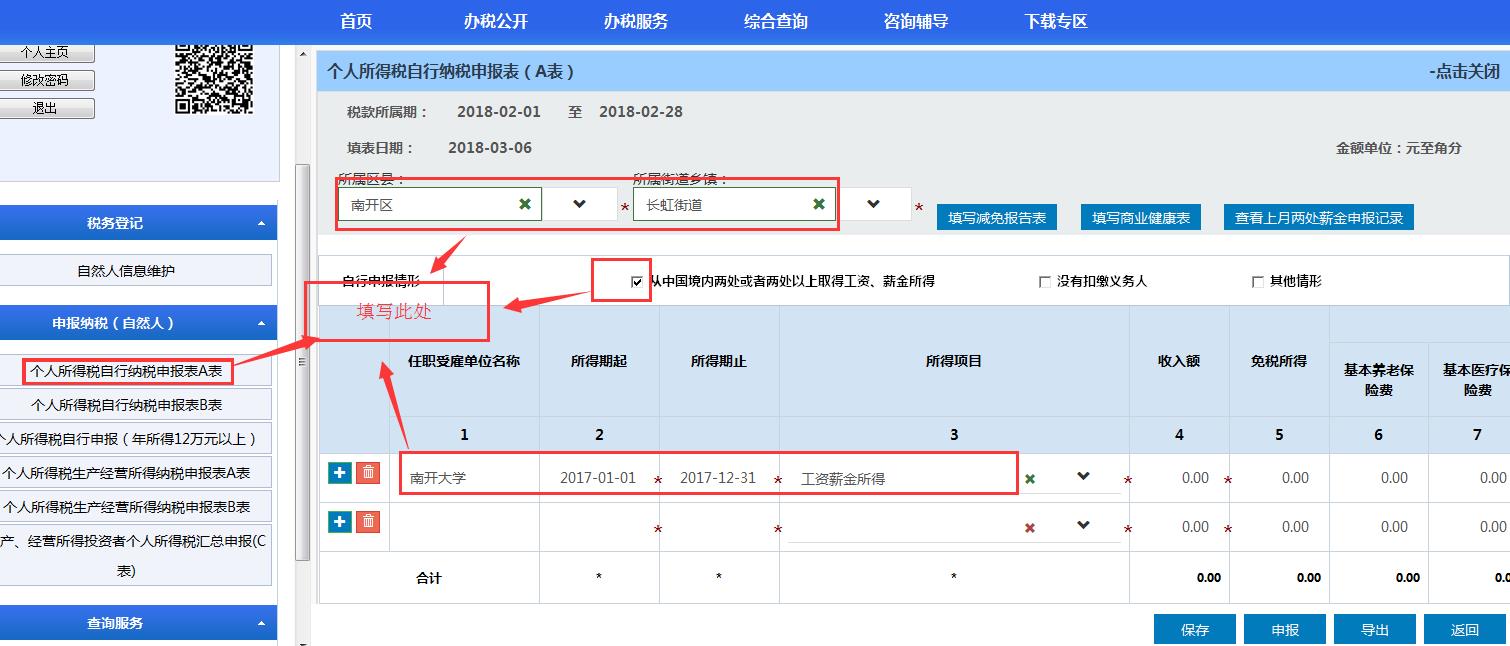Click the plus icon in second table row
Screen dimensions: 1510x646
point(340,521)
